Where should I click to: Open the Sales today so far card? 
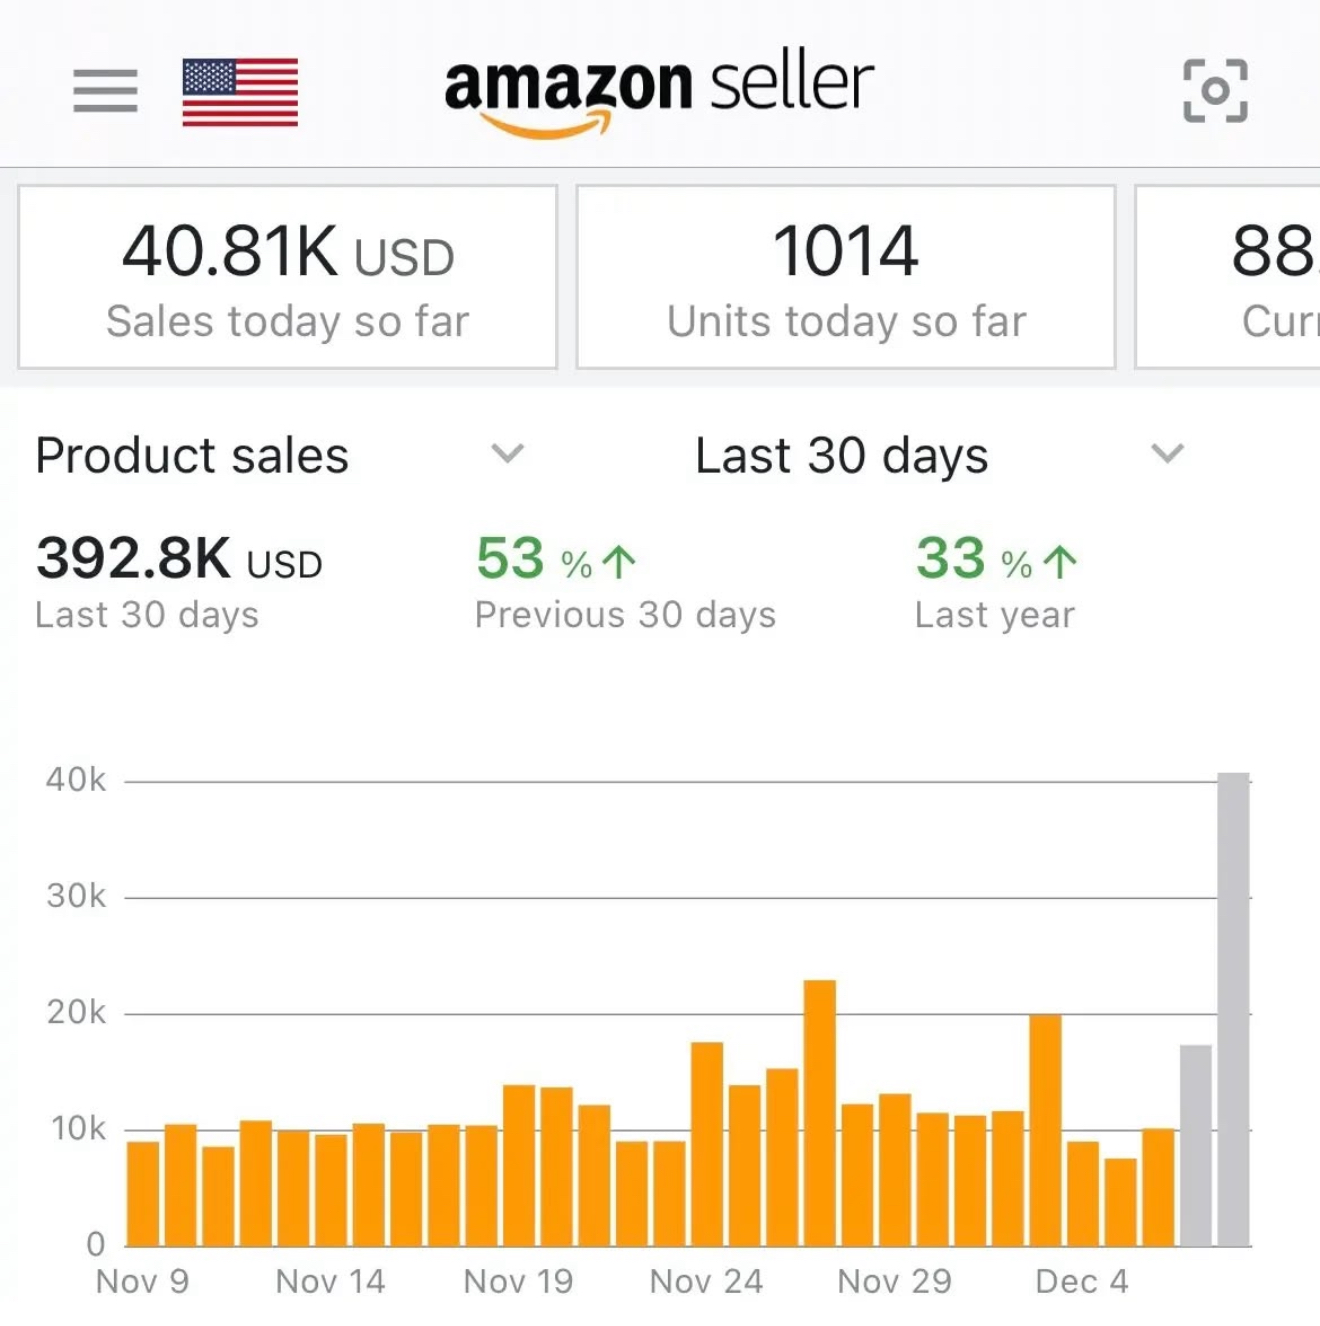pyautogui.click(x=287, y=277)
